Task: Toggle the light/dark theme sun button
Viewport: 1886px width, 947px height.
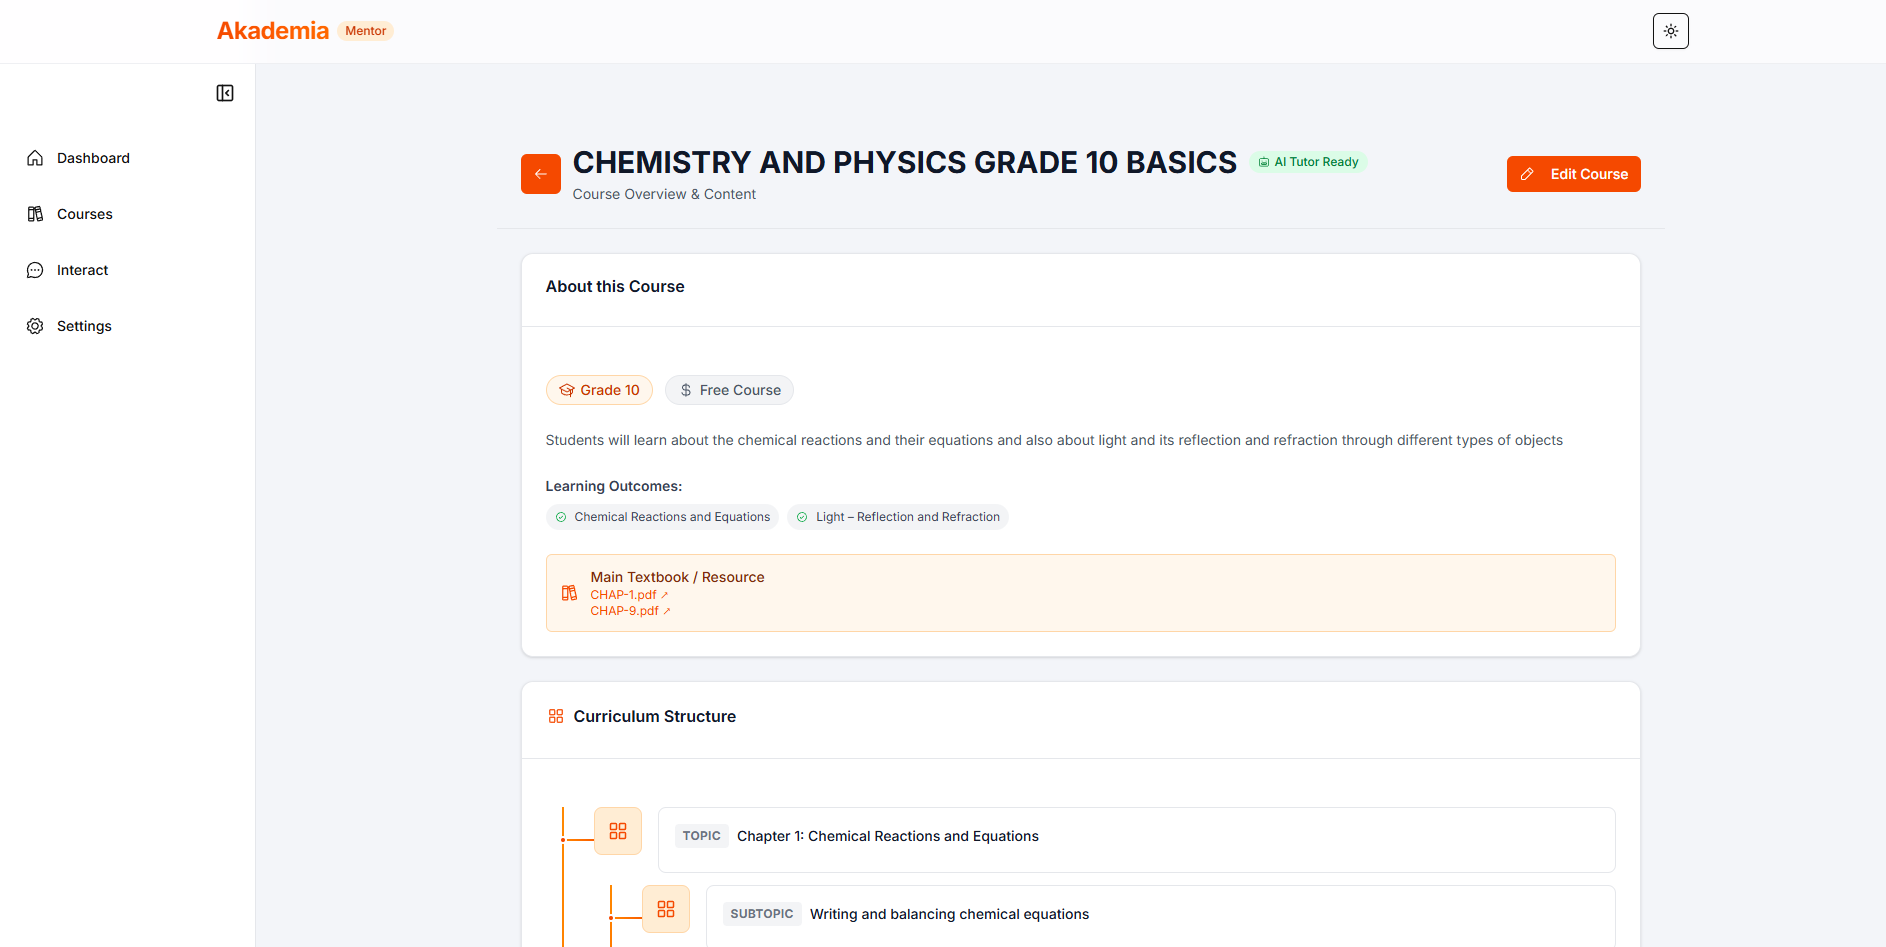Action: point(1670,31)
